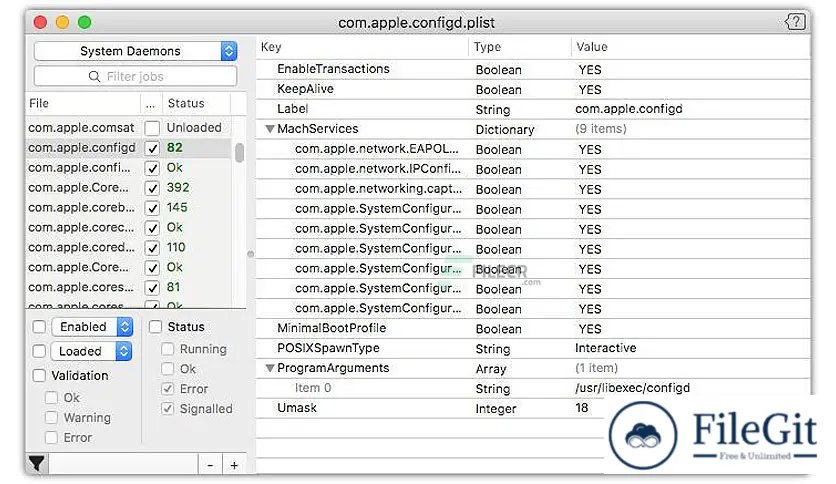Image resolution: width=836 pixels, height=484 pixels.
Task: Check the Validation filter checkbox
Action: tap(39, 376)
